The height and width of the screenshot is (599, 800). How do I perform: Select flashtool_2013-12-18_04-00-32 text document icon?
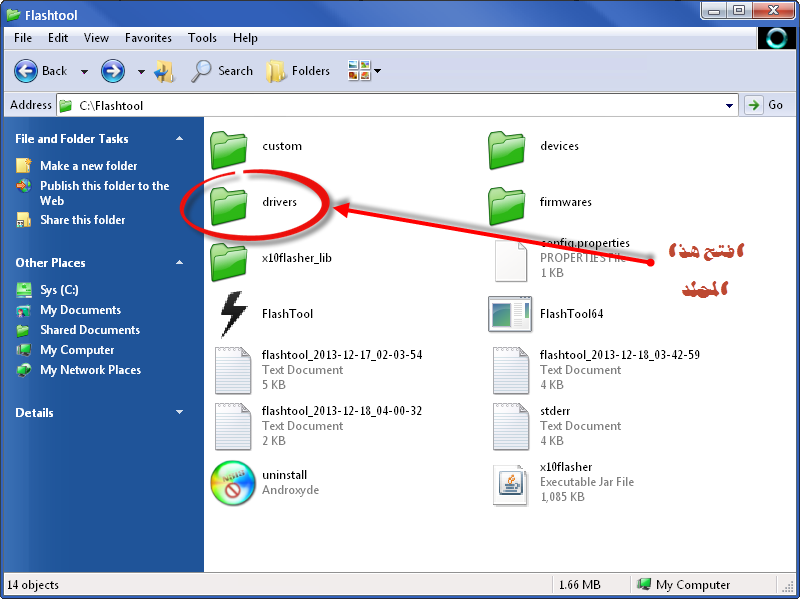point(233,426)
